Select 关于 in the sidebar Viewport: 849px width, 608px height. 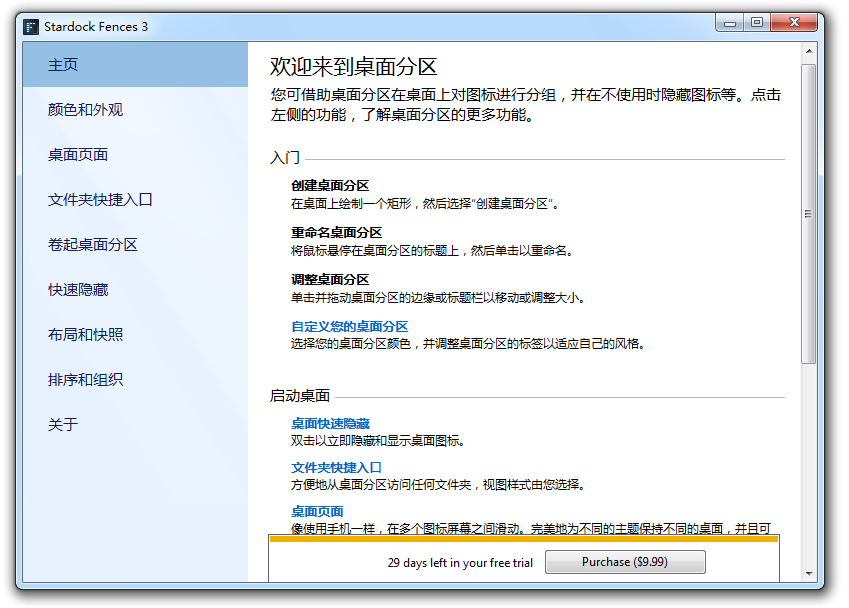[x=63, y=425]
